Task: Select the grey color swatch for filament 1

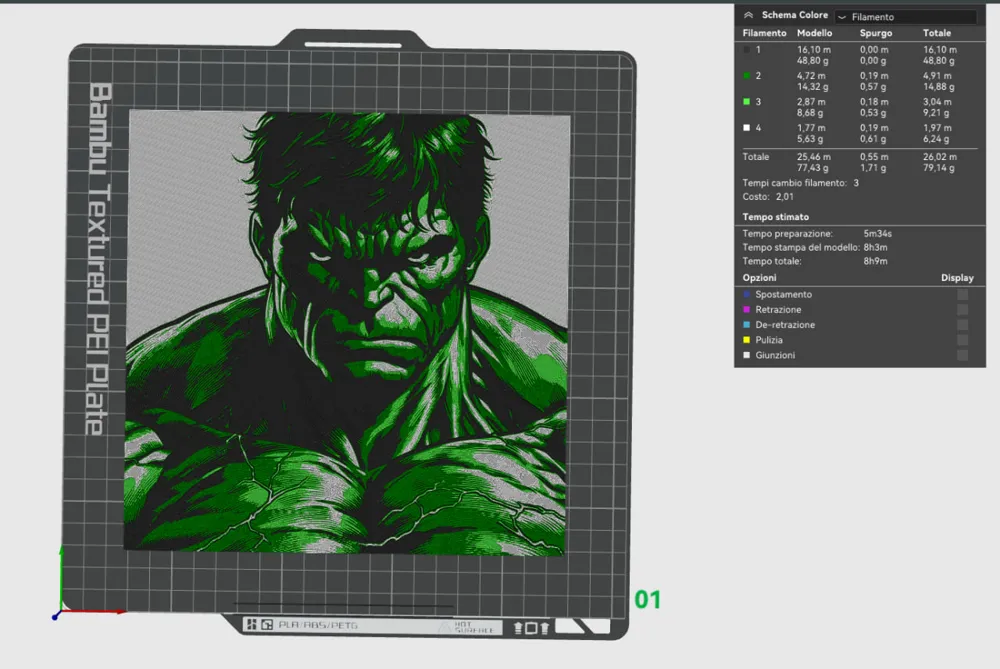Action: (x=747, y=51)
